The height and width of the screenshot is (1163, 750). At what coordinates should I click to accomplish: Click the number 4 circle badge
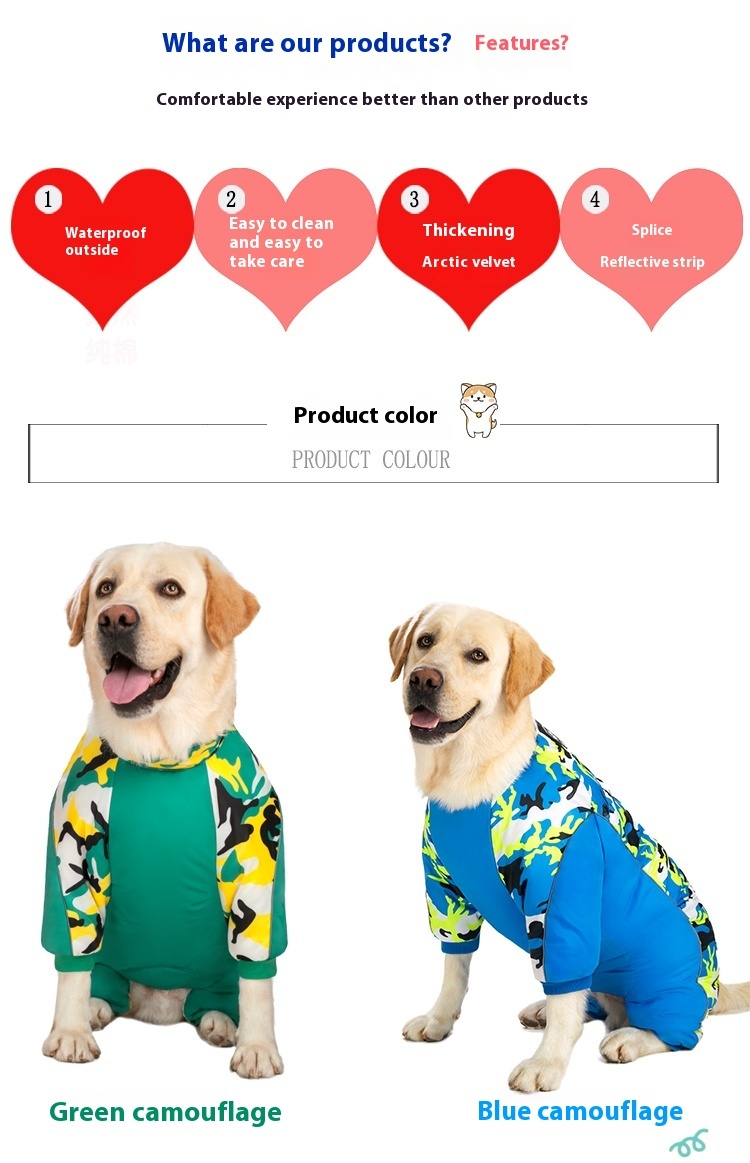595,199
